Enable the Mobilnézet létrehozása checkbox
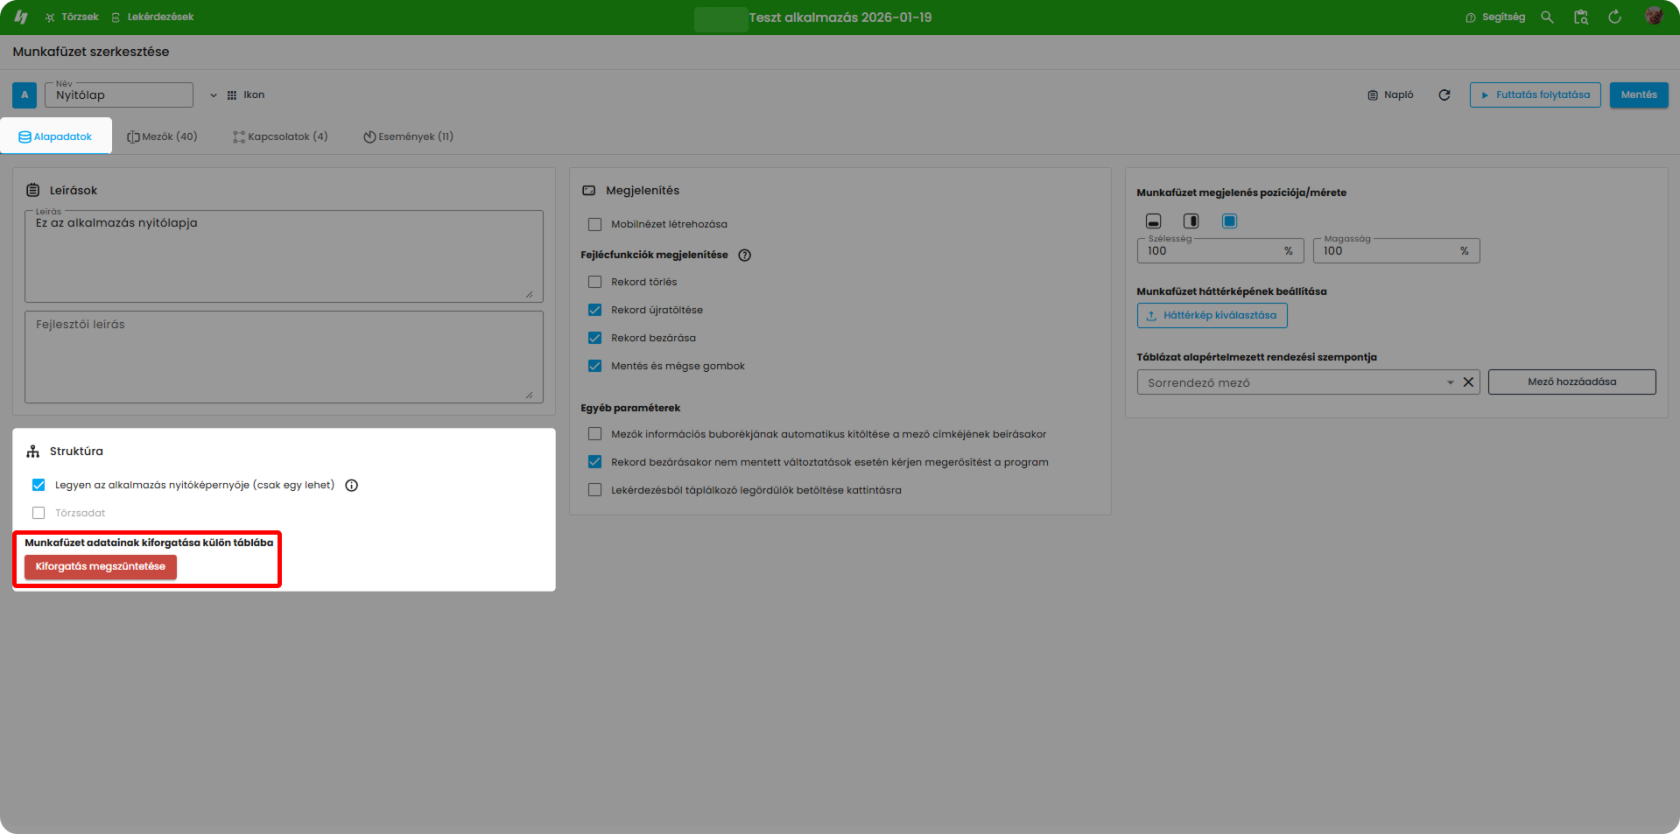 click(595, 225)
